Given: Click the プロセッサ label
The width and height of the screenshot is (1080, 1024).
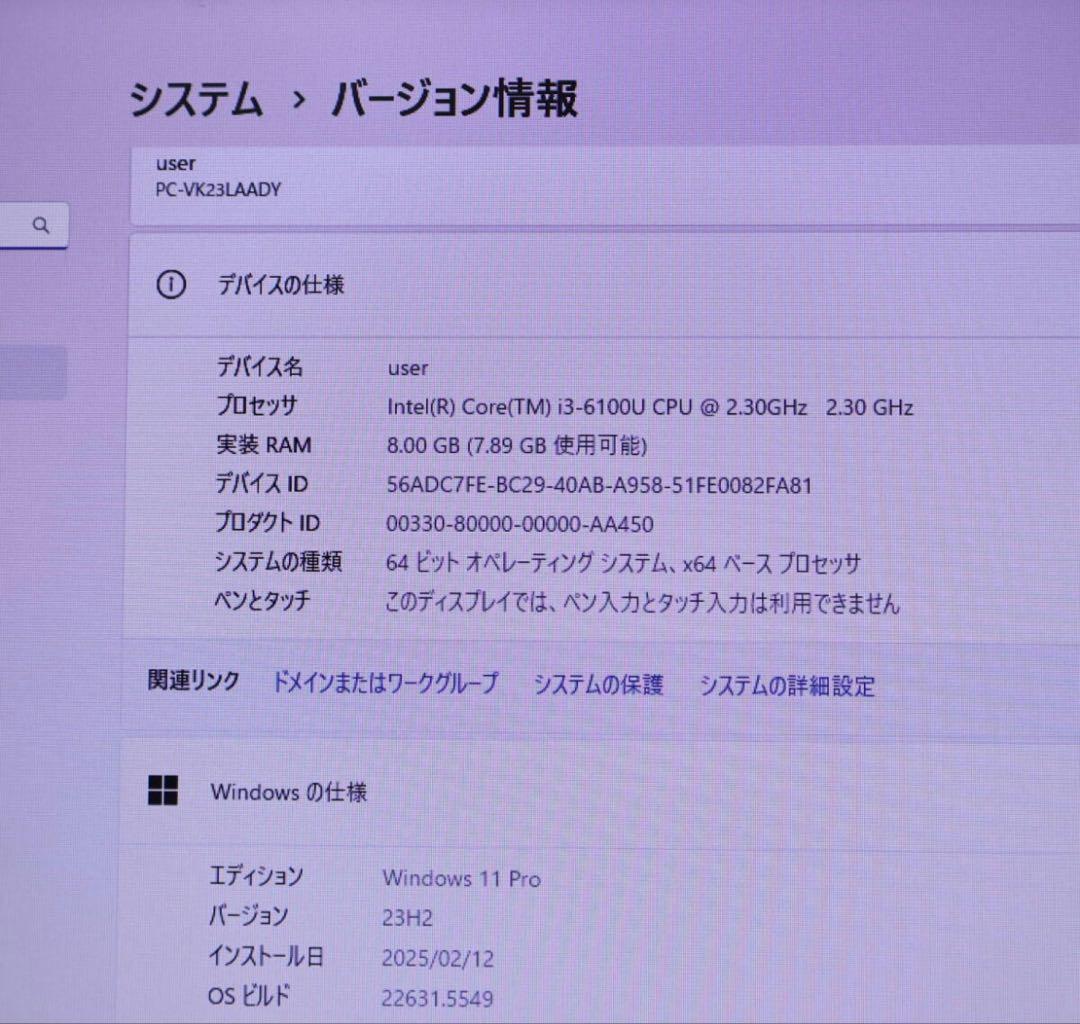Looking at the screenshot, I should (x=257, y=405).
